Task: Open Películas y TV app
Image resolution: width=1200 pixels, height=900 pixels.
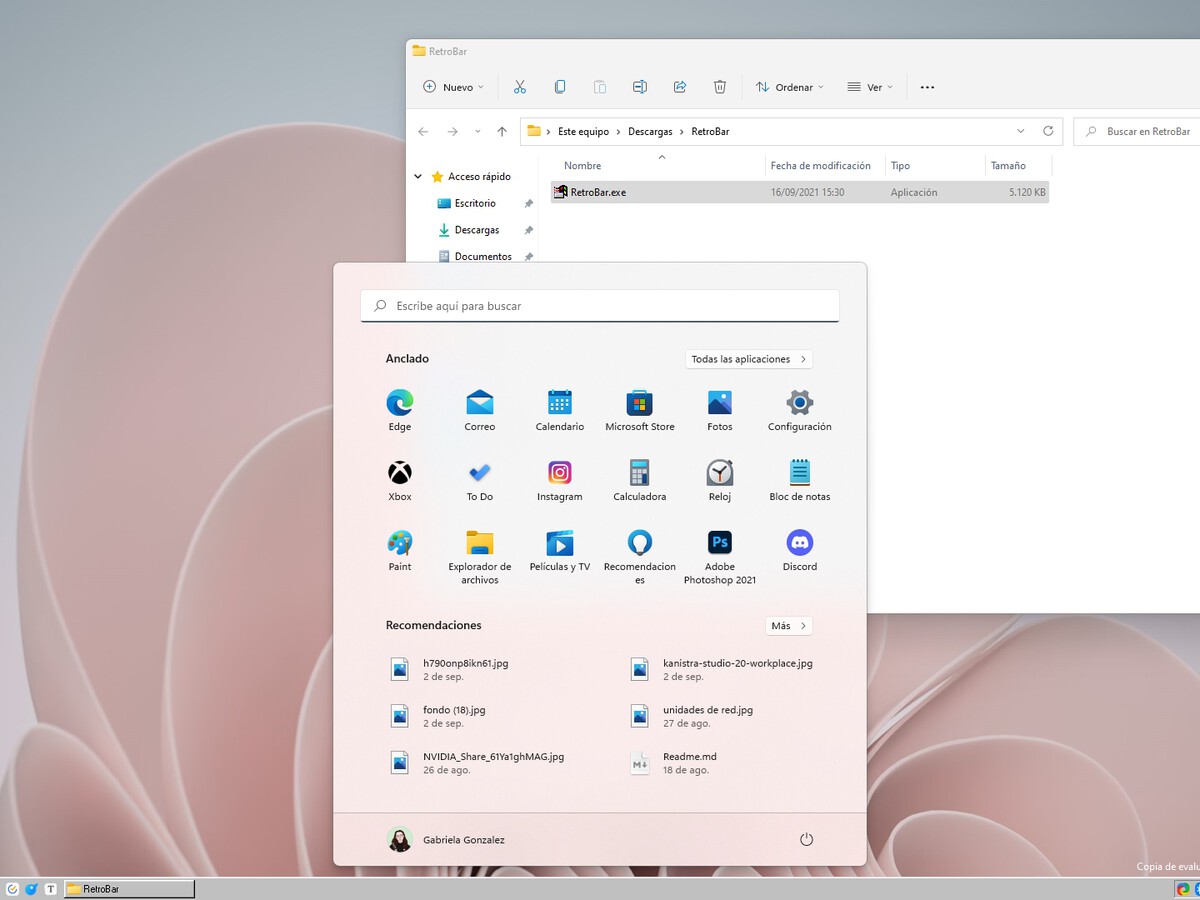Action: 560,550
